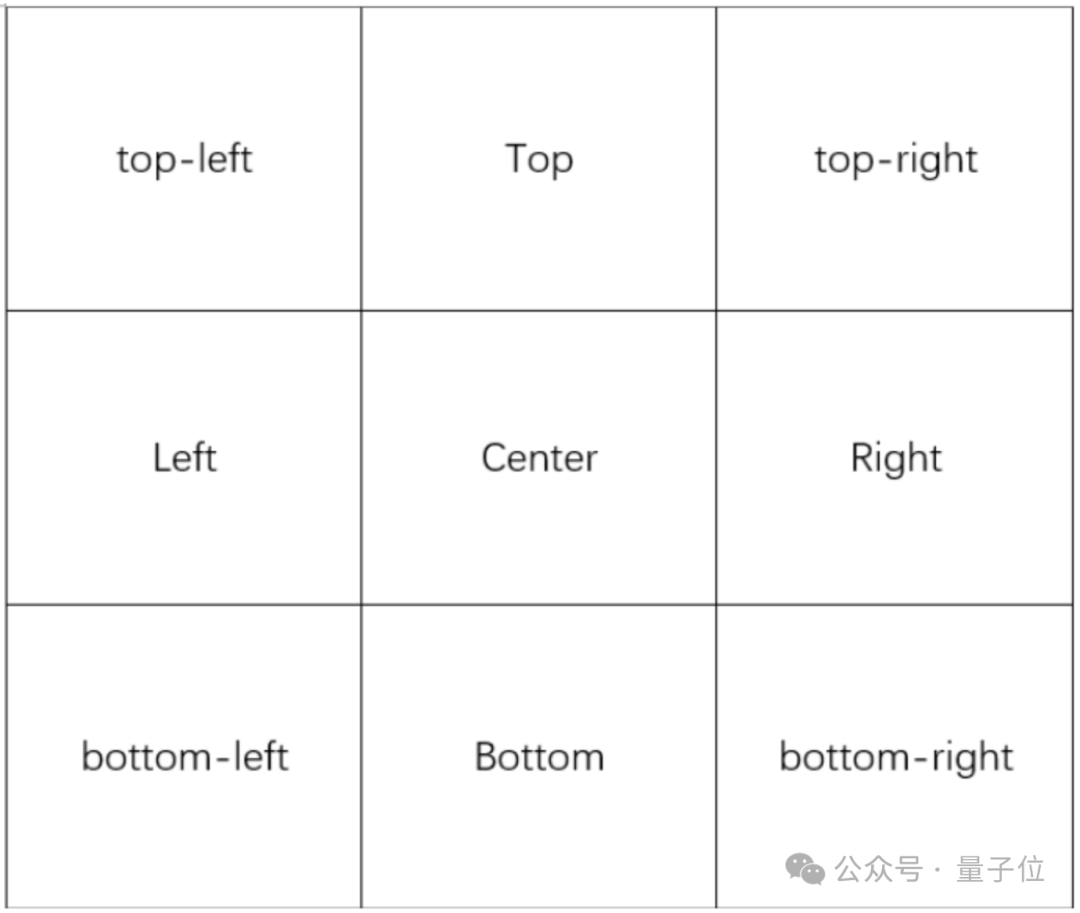The image size is (1080, 913).
Task: Click the letter T in Top
Action: [x=517, y=158]
